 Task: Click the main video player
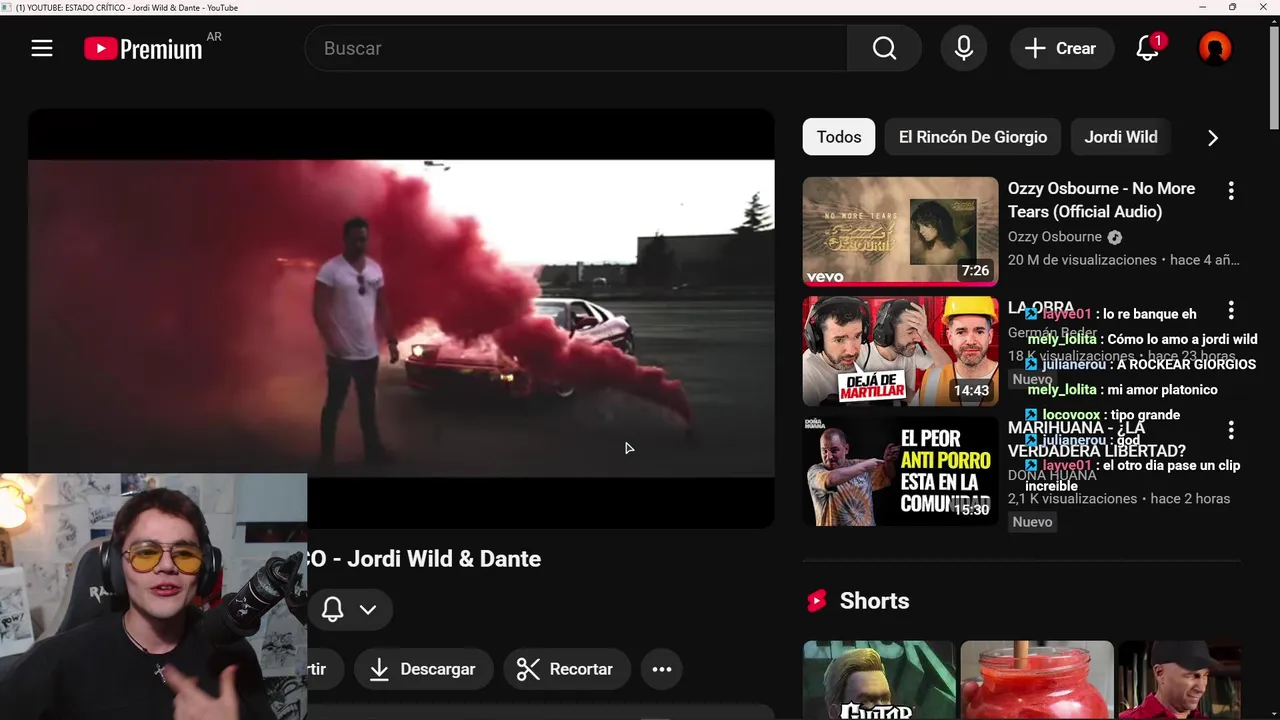point(401,318)
